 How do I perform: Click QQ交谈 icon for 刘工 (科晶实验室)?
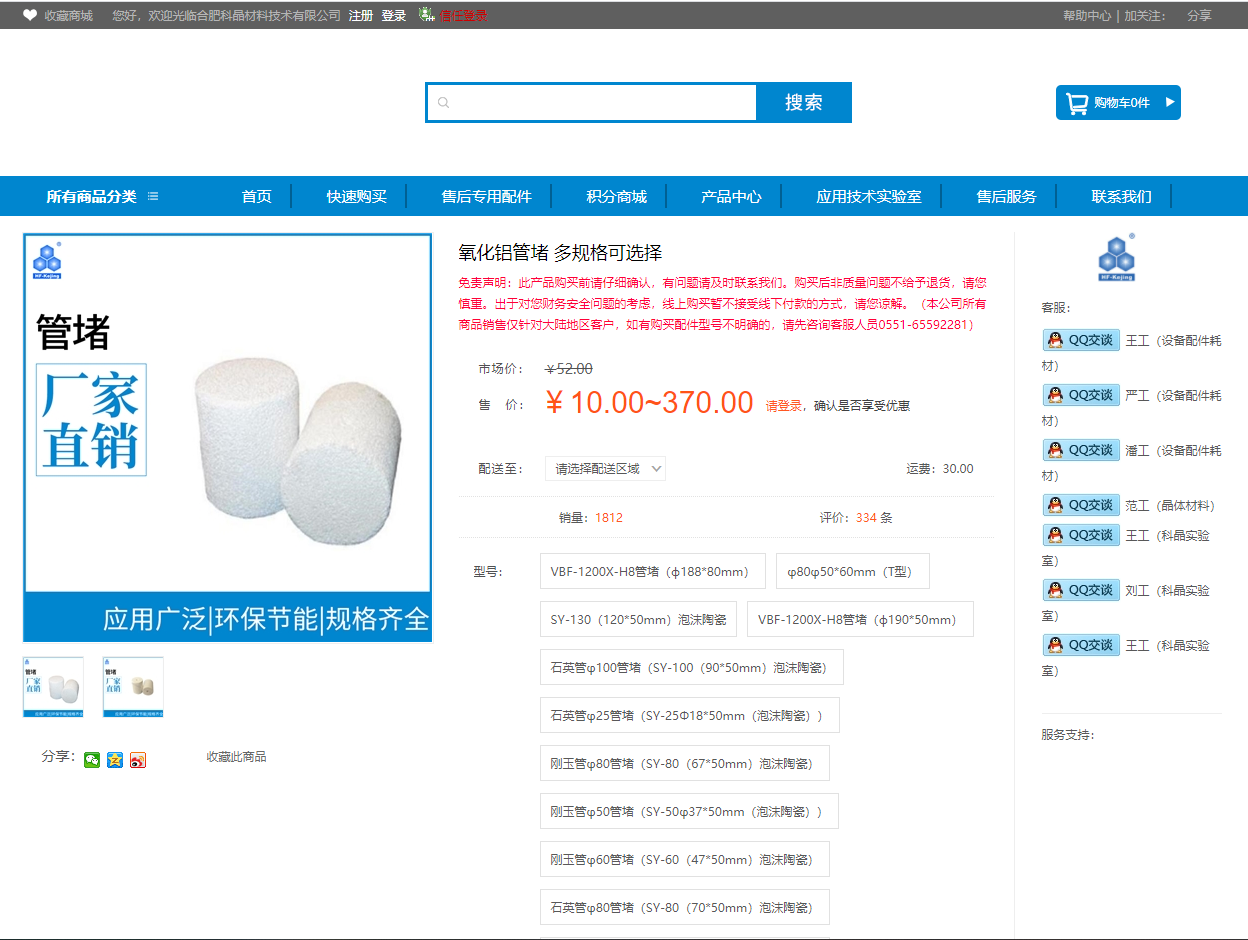coord(1080,590)
